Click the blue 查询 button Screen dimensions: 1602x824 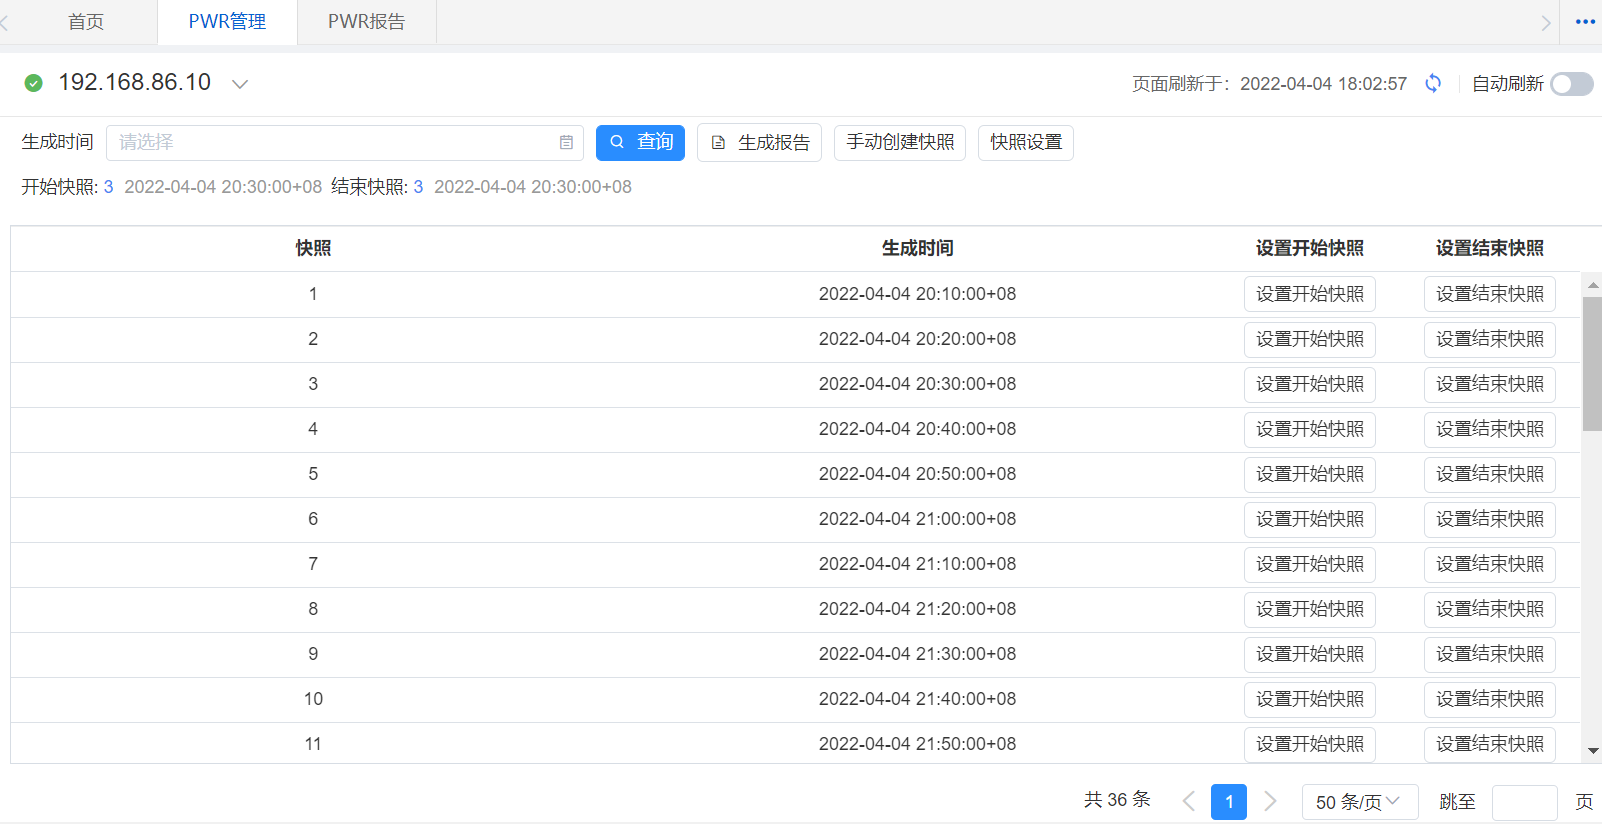pyautogui.click(x=640, y=143)
